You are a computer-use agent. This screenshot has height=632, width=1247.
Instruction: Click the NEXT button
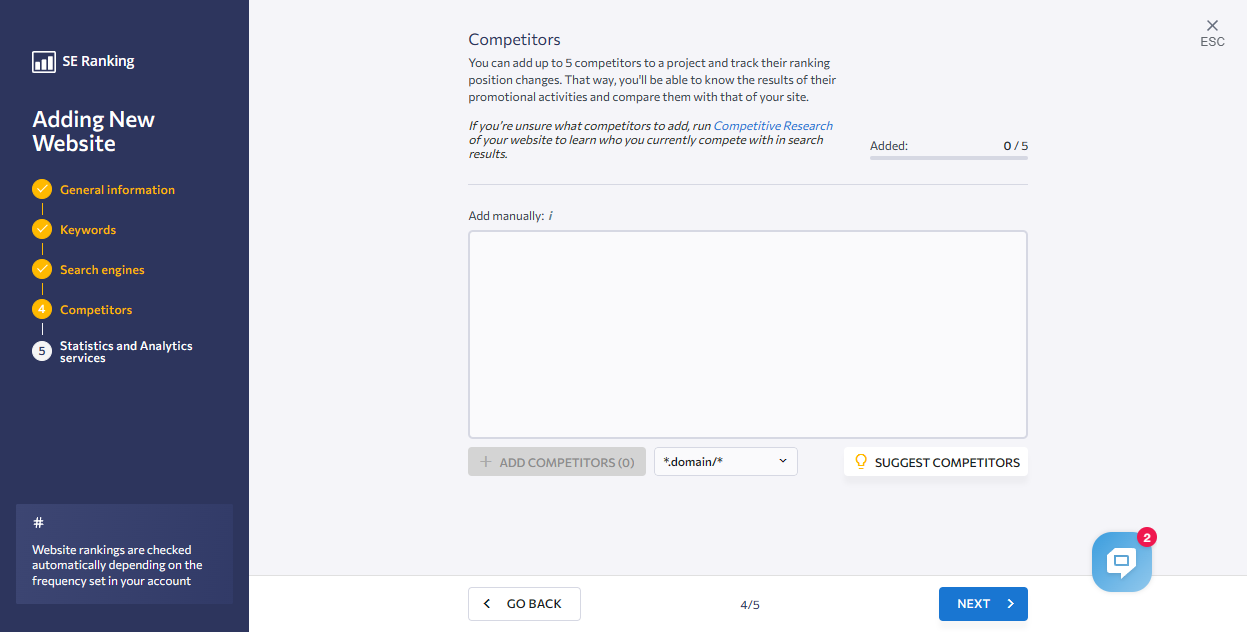(x=983, y=604)
